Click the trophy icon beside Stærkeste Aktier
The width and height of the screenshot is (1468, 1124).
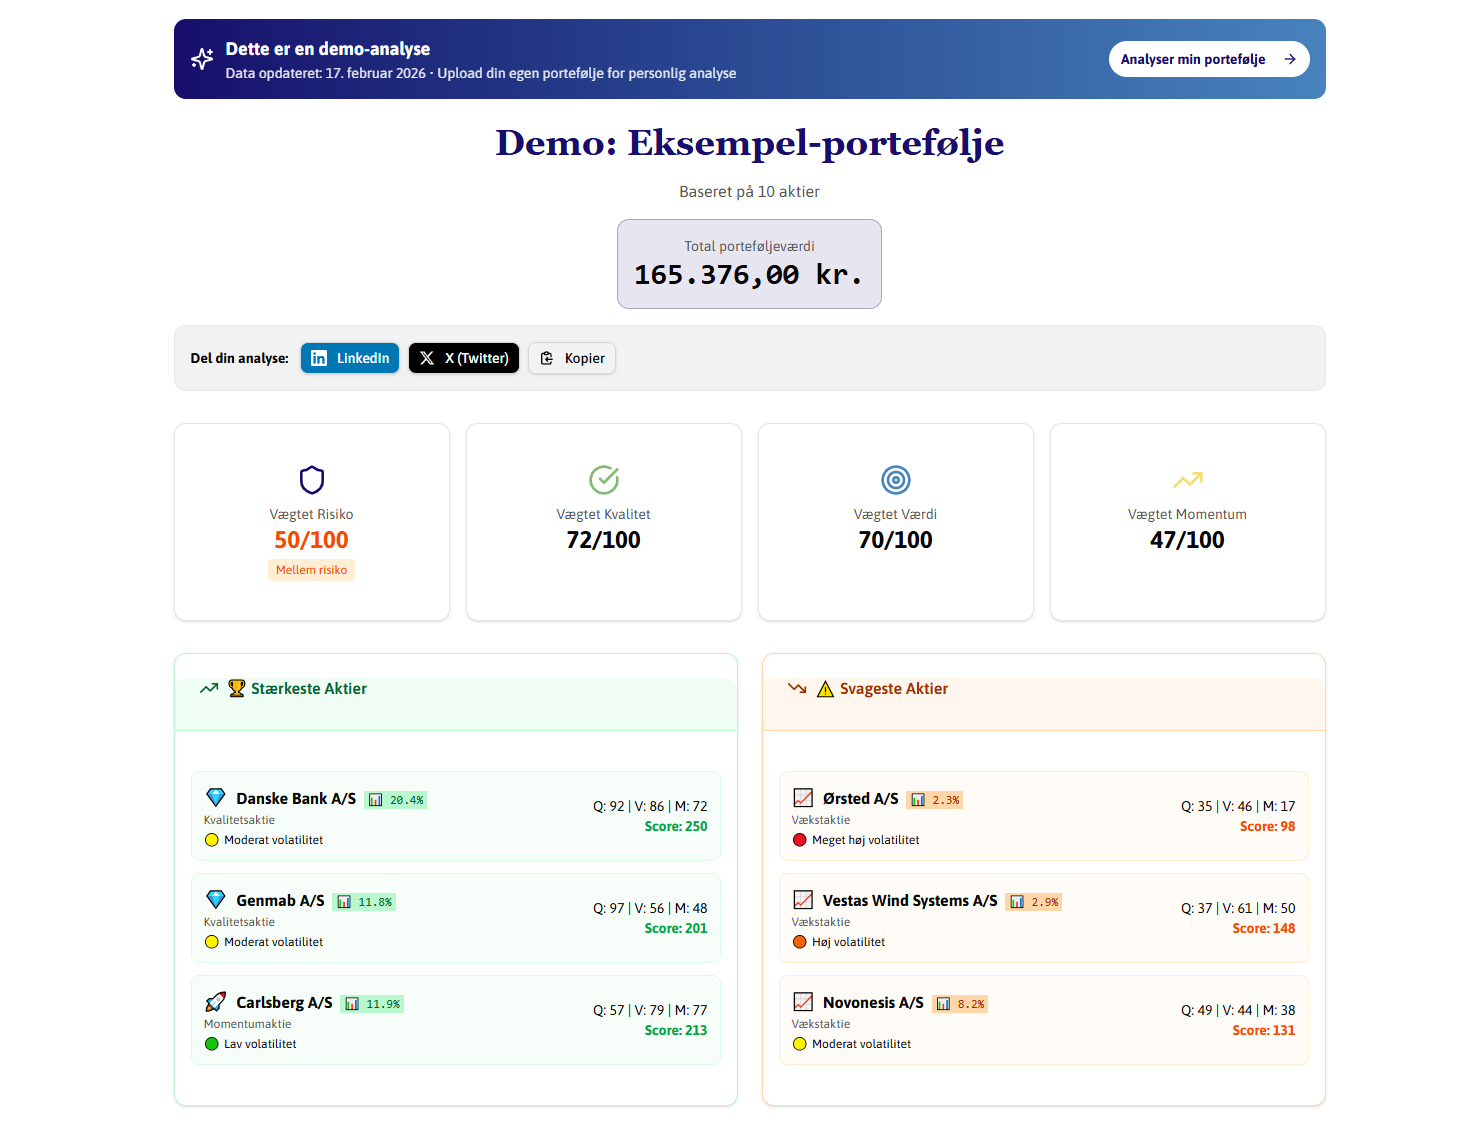click(236, 688)
